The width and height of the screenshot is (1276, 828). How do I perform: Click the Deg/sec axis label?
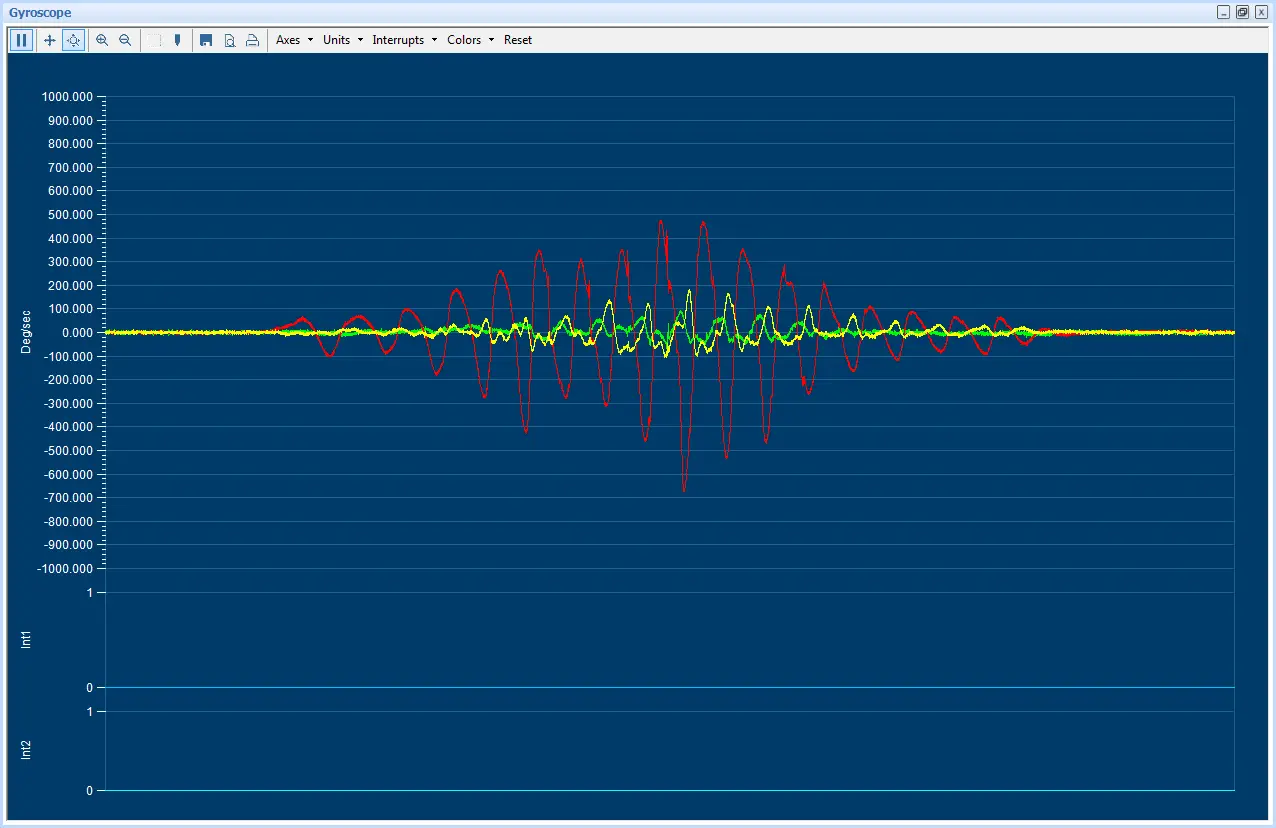(27, 331)
